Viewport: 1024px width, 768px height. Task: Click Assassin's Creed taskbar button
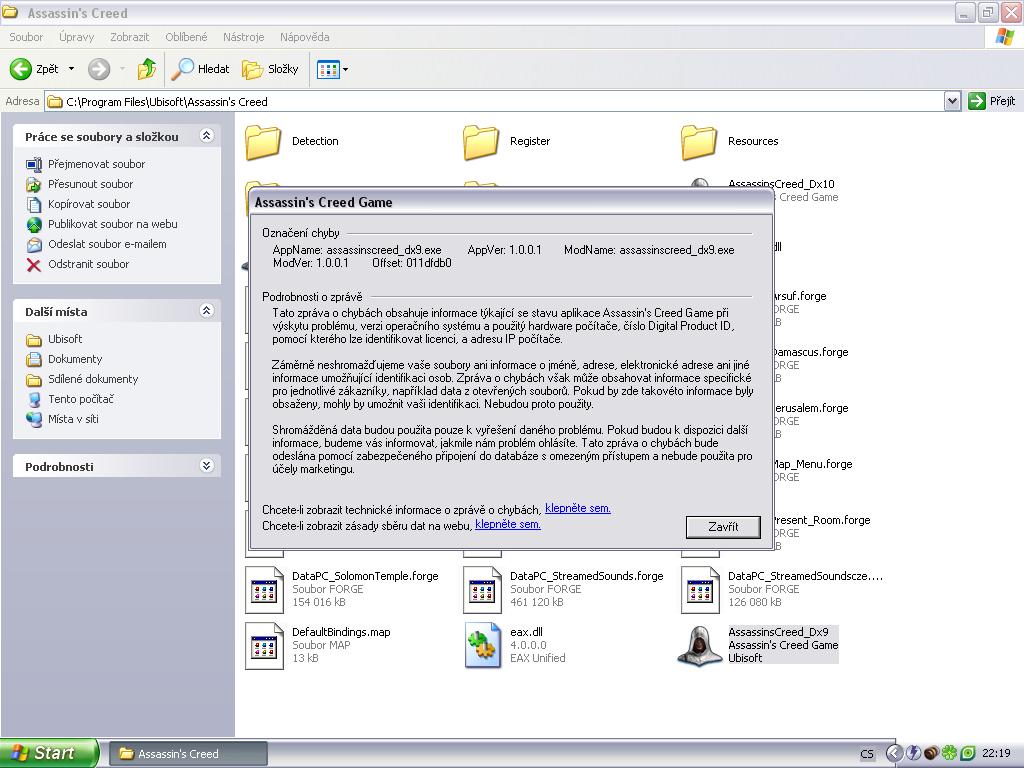pos(187,754)
